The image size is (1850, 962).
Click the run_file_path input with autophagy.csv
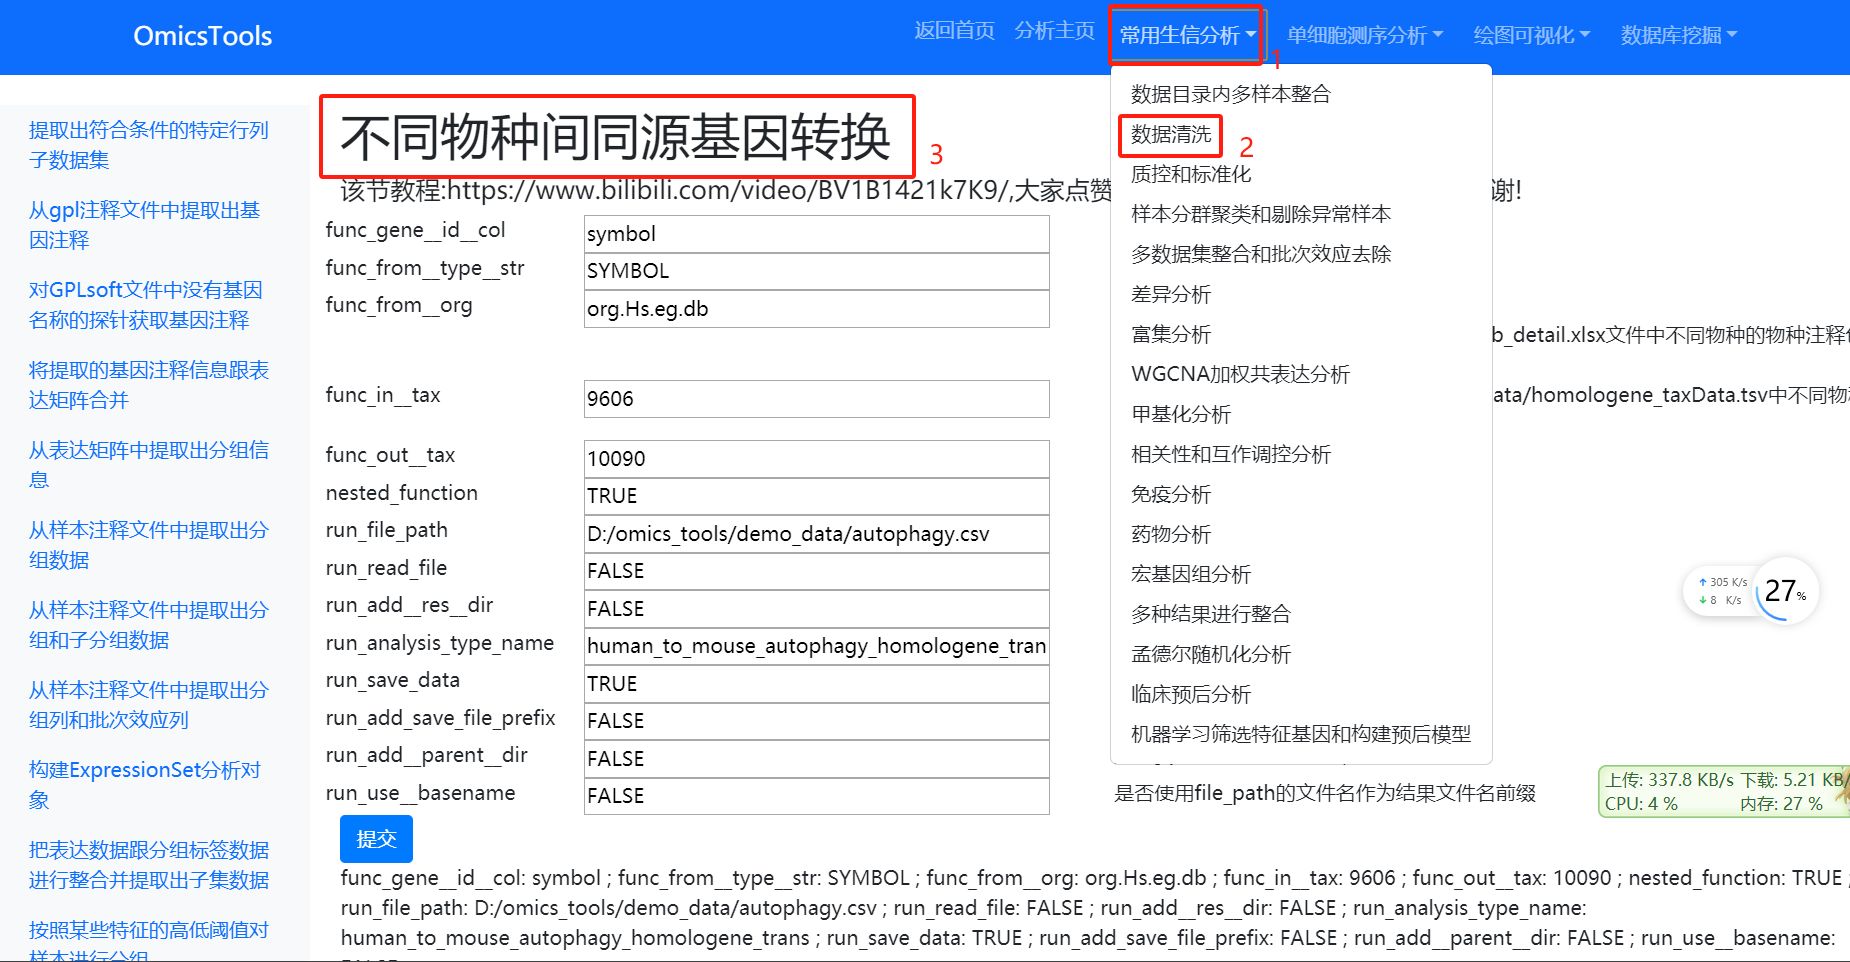(x=816, y=534)
